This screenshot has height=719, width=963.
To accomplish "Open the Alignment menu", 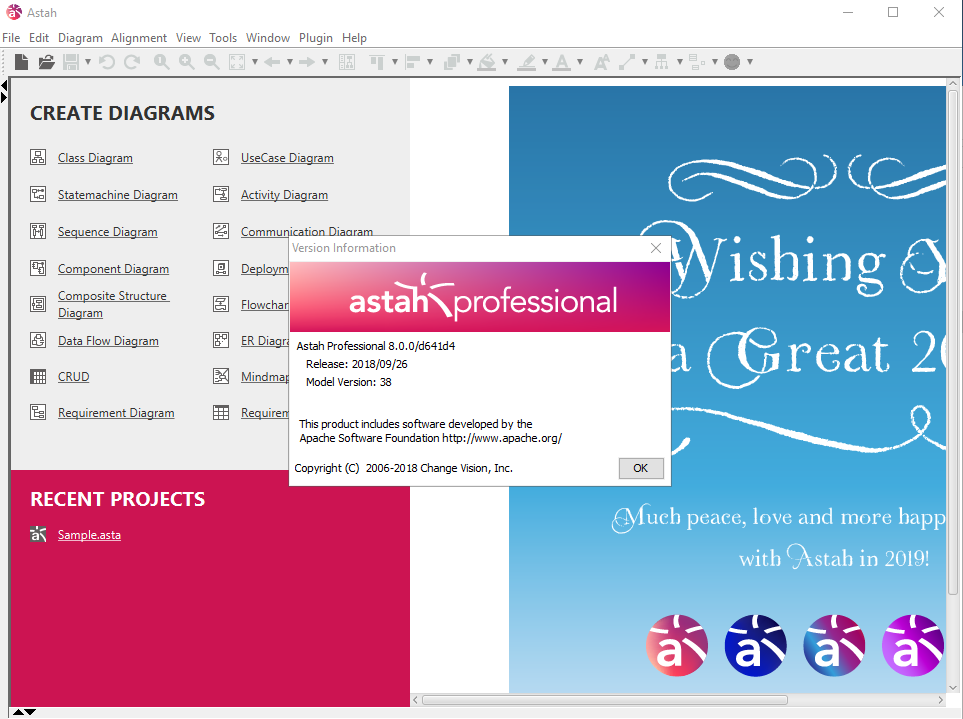I will click(139, 37).
